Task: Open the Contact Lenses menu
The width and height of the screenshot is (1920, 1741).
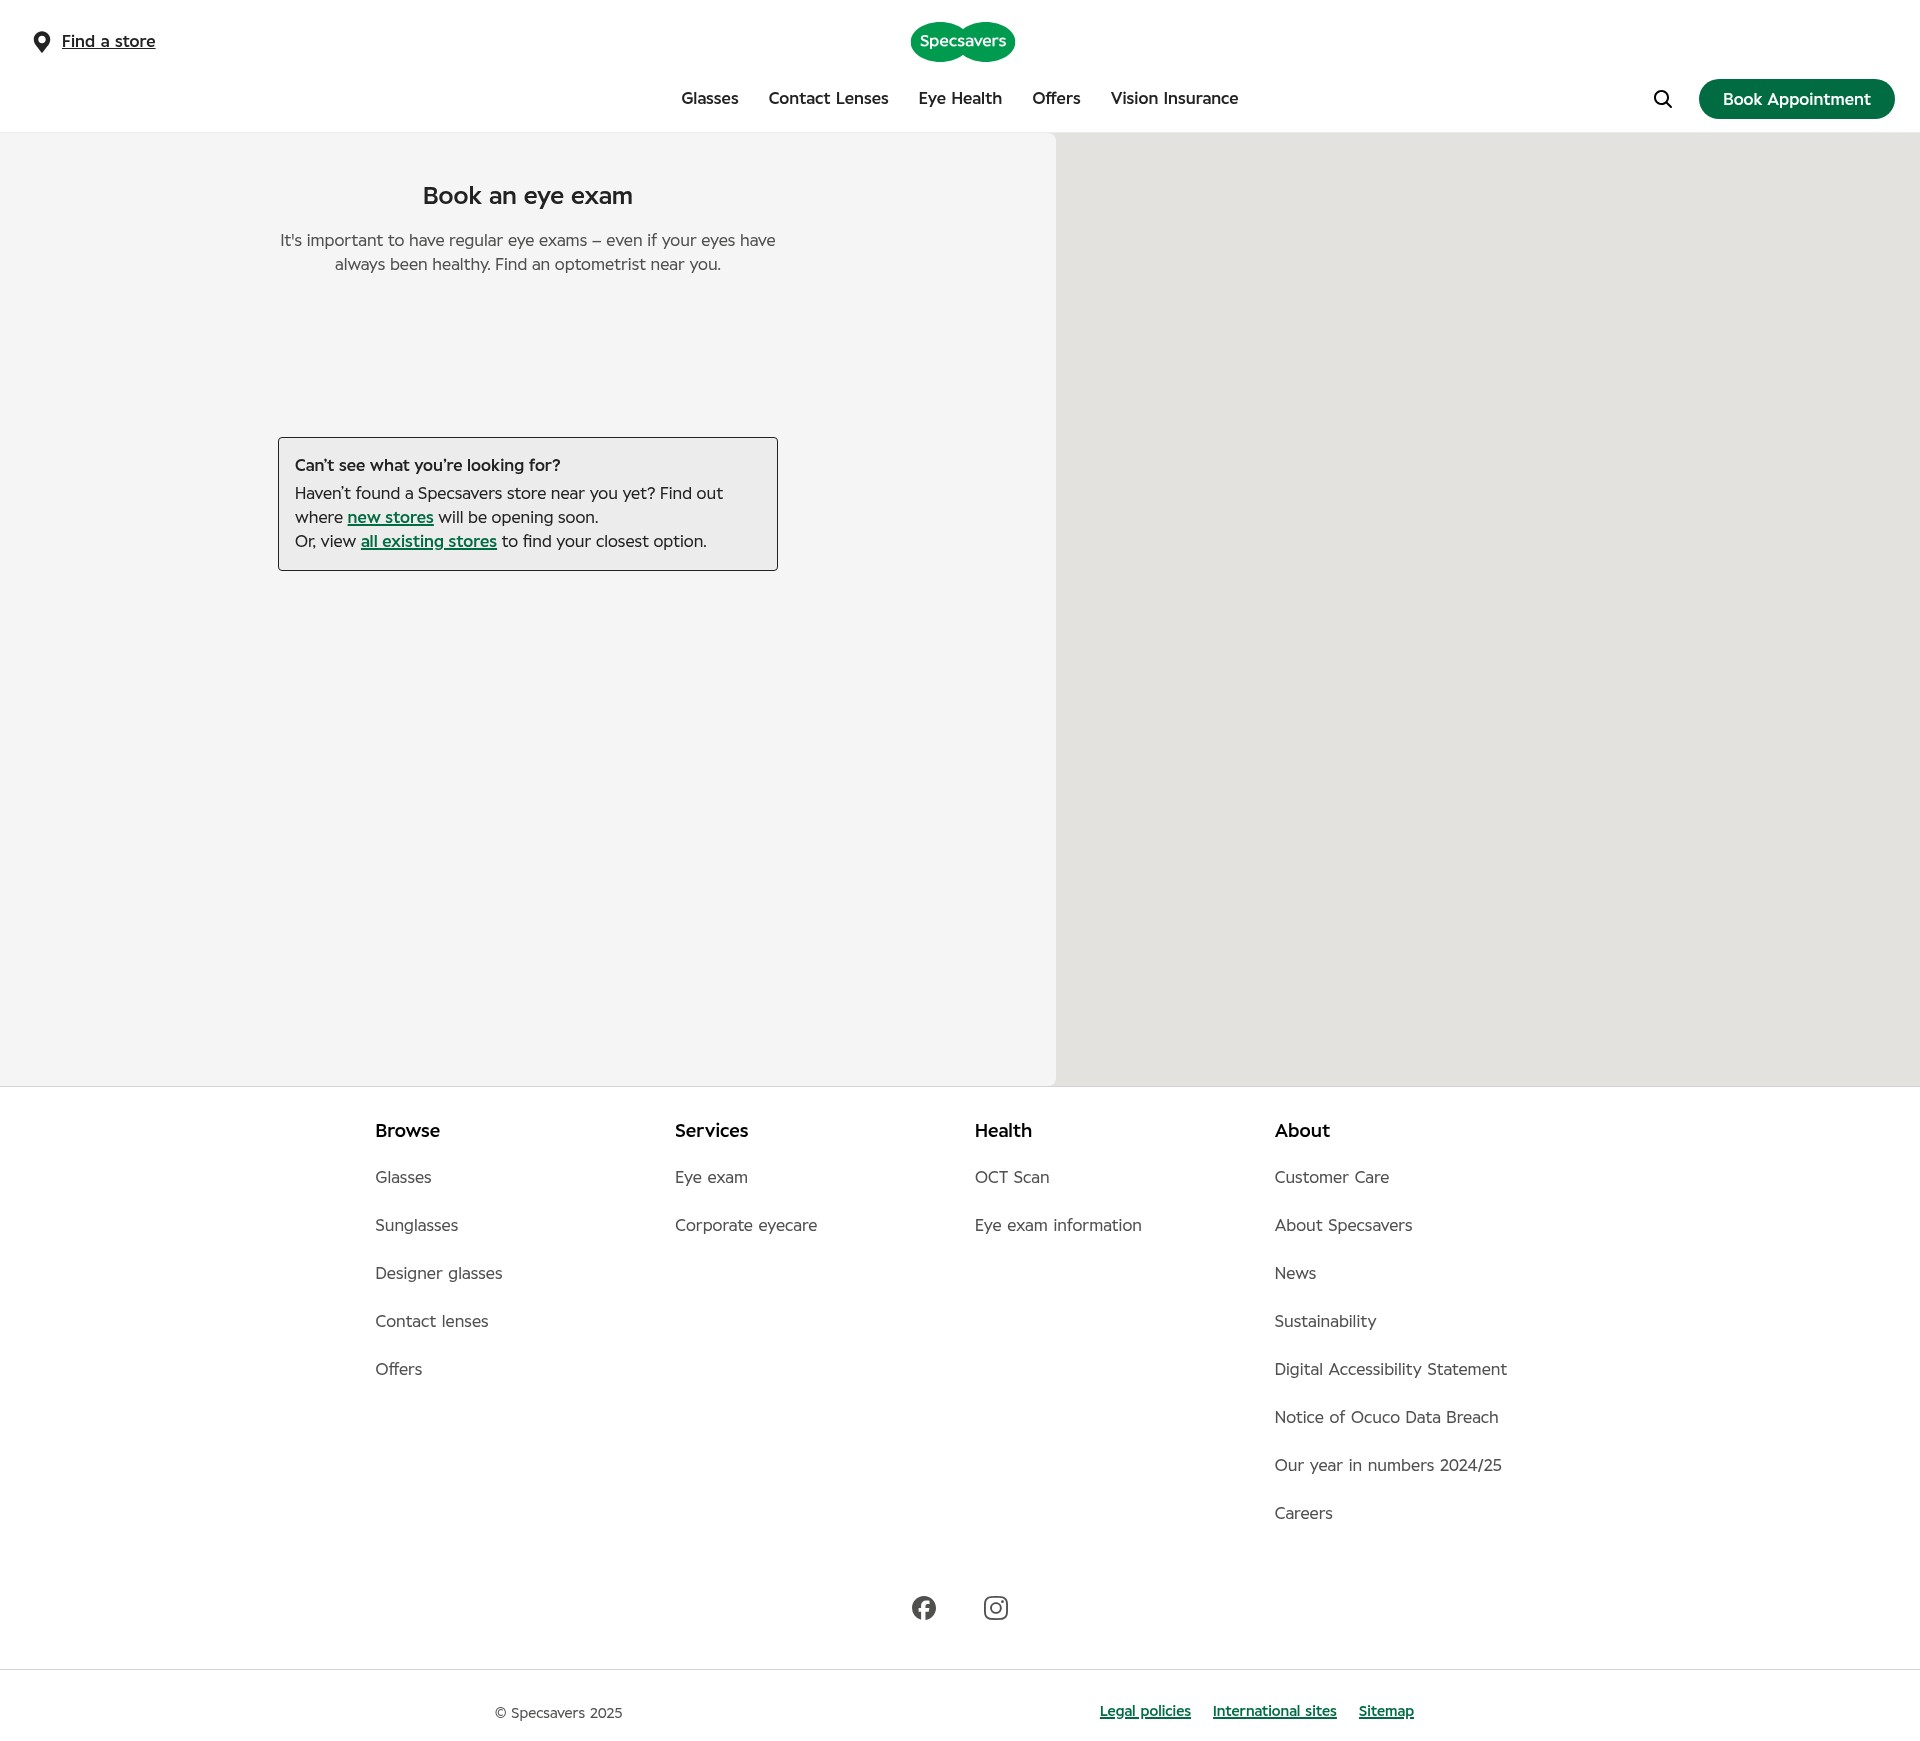Action: pos(828,98)
